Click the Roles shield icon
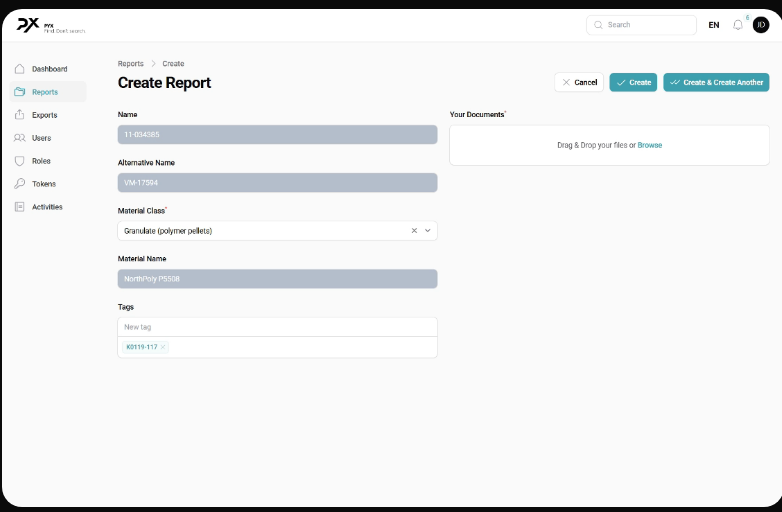 tap(19, 161)
